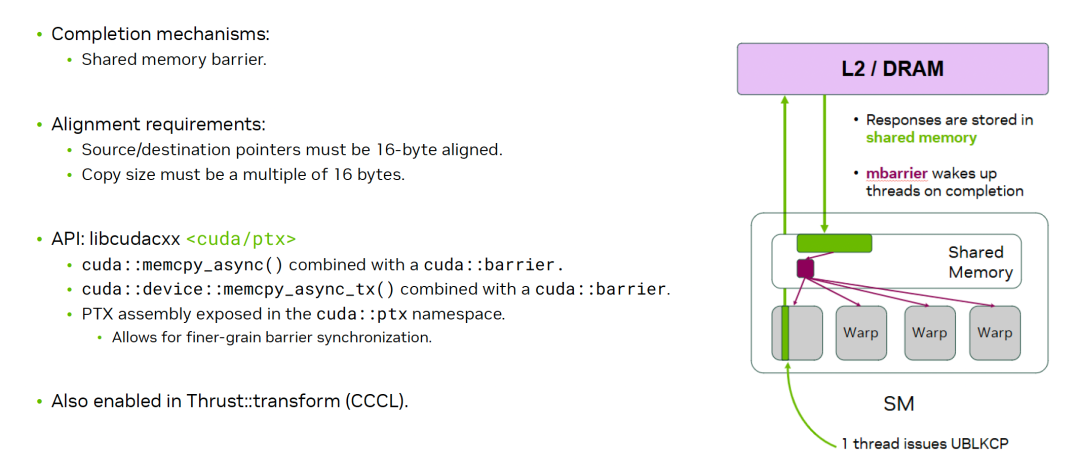Click the Thrust::transform (CCCL) bullet
1080x466 pixels.
tap(230, 401)
